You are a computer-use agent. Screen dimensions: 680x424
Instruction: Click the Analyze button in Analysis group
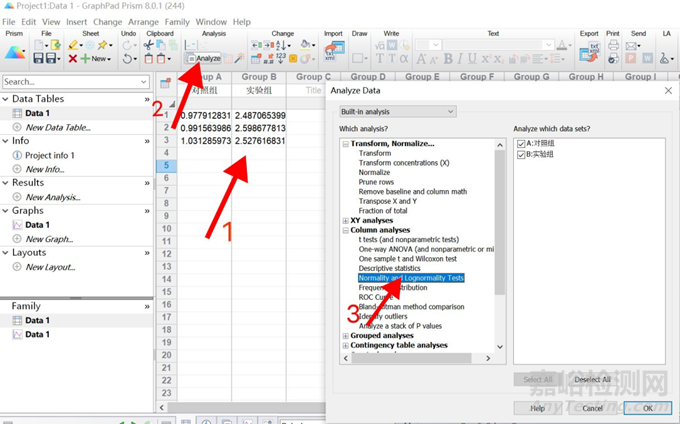pos(203,58)
